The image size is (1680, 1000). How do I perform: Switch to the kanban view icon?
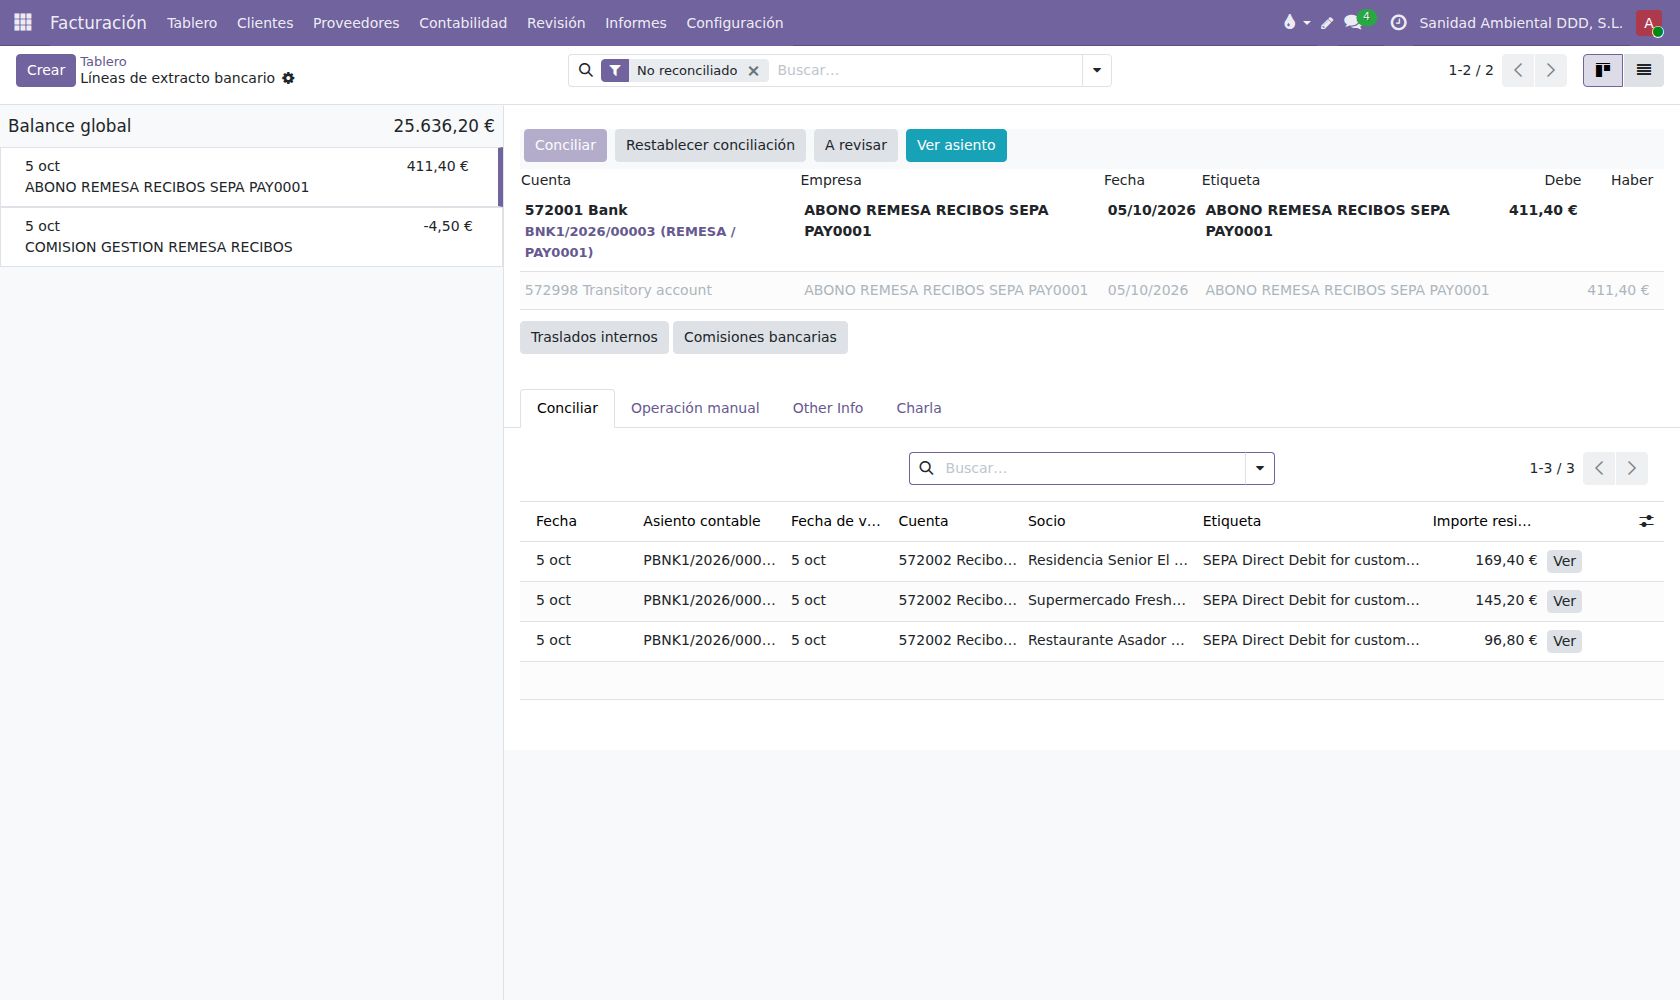1603,70
